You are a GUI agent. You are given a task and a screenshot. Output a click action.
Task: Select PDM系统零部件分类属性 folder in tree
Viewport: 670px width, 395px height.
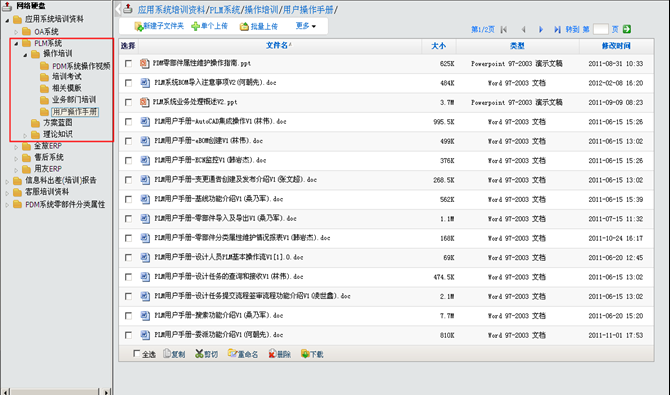65,204
